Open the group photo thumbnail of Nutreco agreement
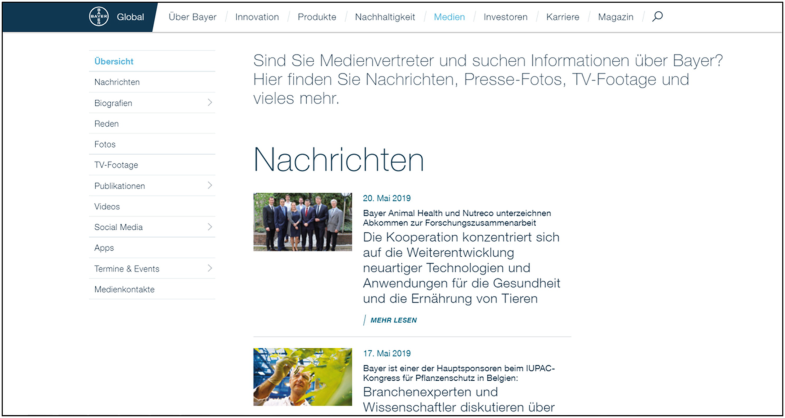The height and width of the screenshot is (418, 785). pos(302,222)
